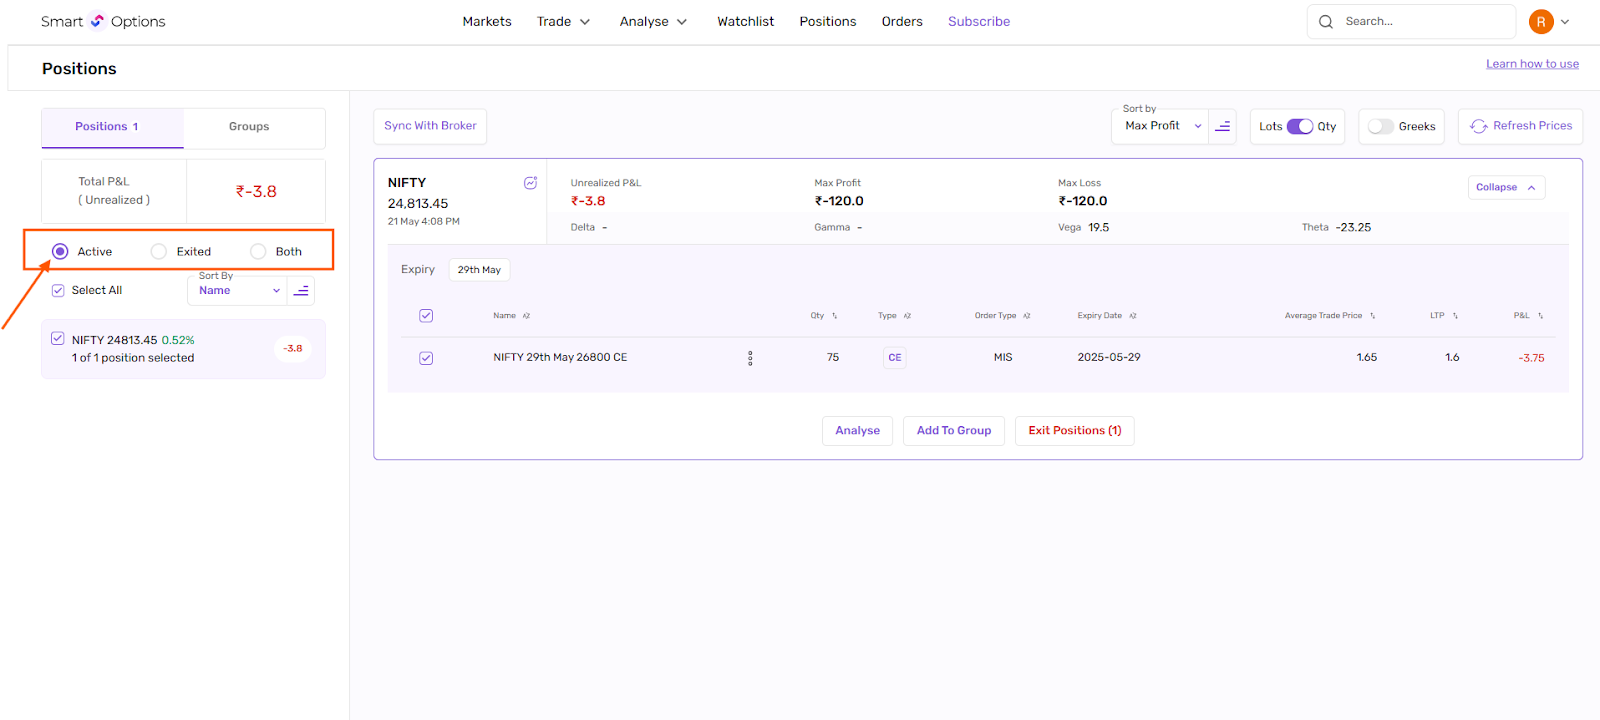Screen dimensions: 1600x720
Task: Toggle sort order beside Name sort
Action: click(x=301, y=291)
